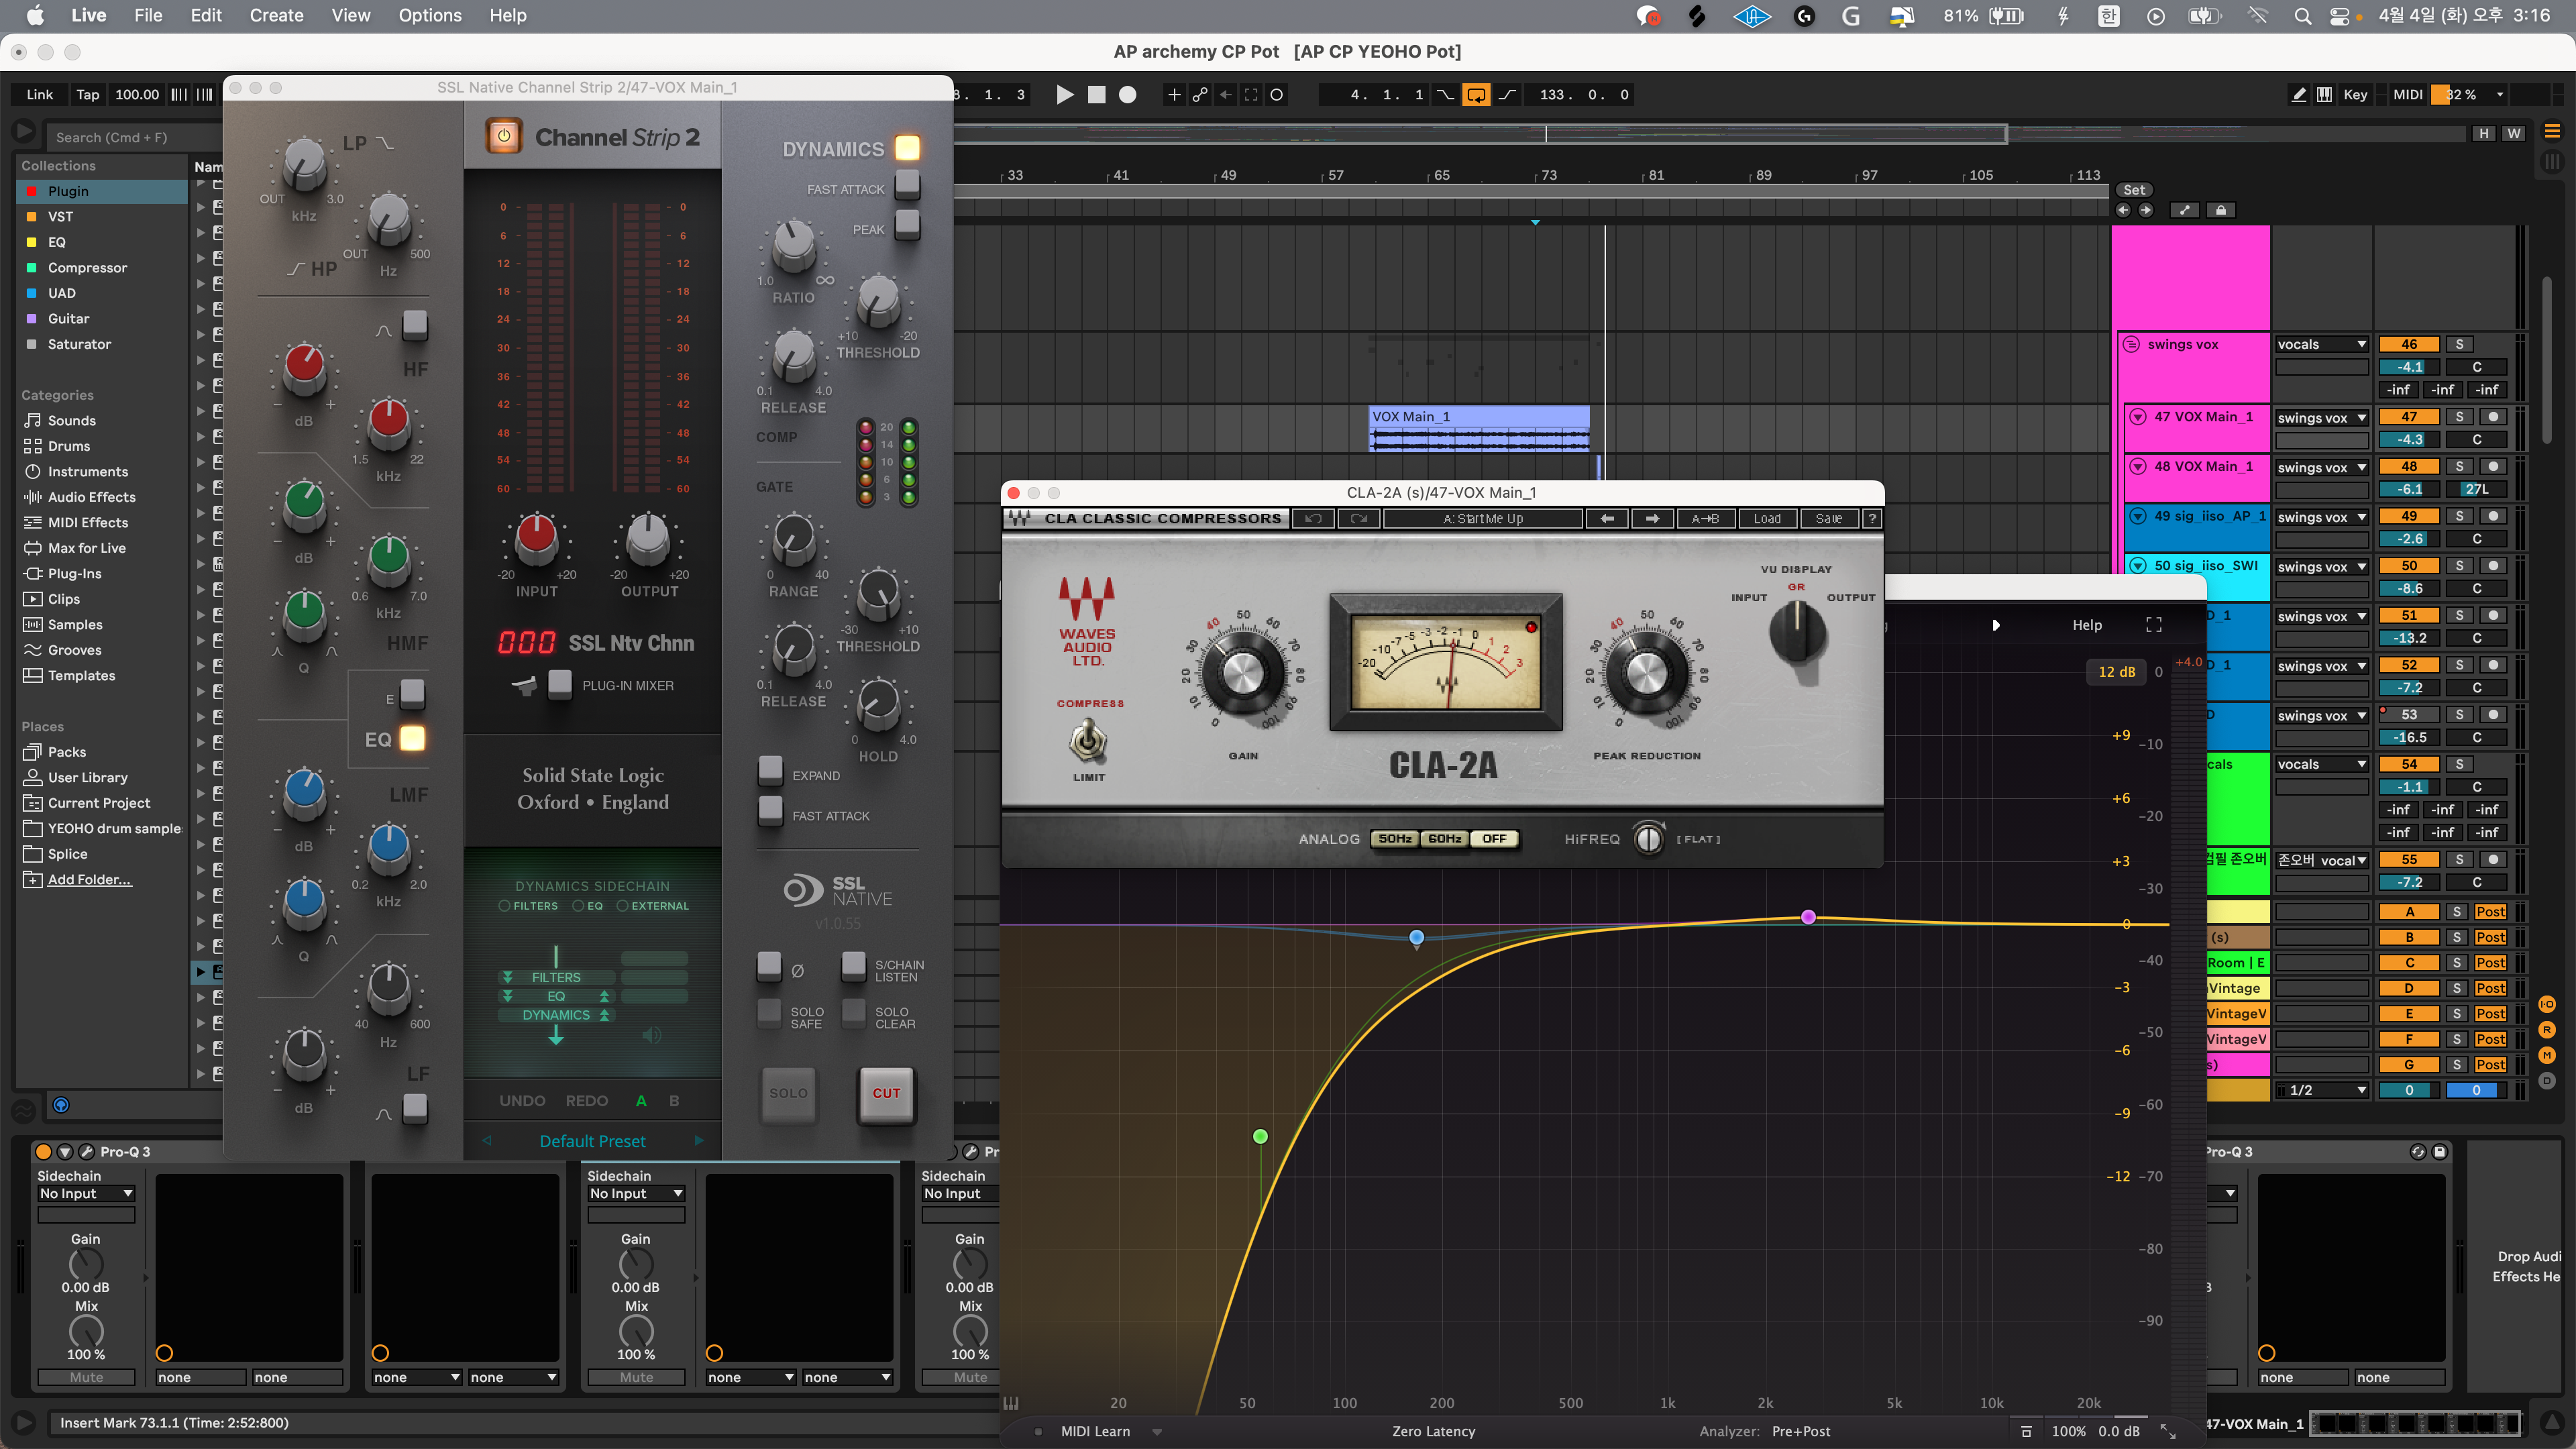Solo track 47 with its S button

(x=2459, y=417)
